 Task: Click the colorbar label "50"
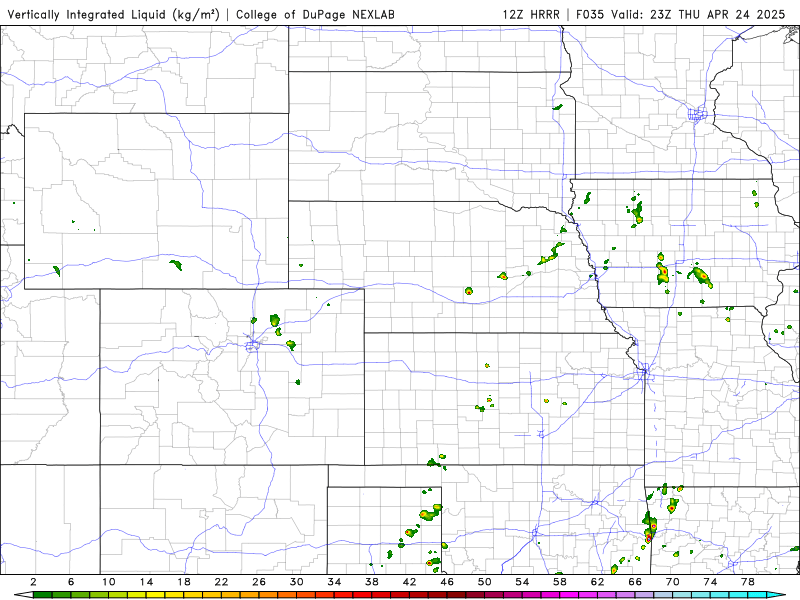pos(485,582)
